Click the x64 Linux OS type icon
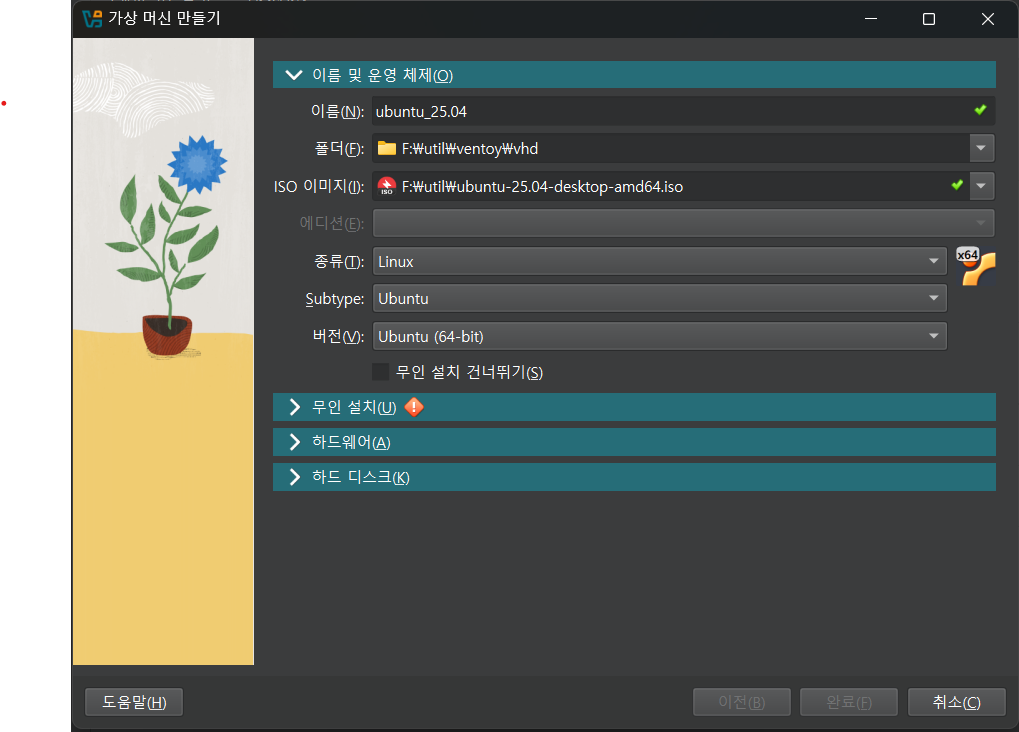1019x732 pixels. pos(975,267)
